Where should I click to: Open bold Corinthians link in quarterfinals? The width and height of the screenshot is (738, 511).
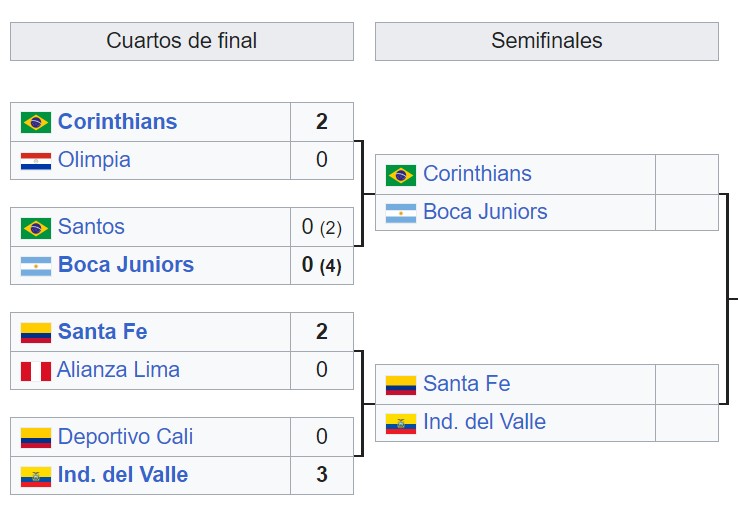[118, 121]
